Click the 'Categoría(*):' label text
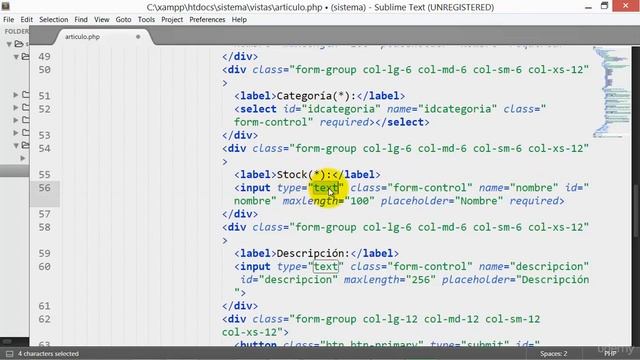 point(316,96)
